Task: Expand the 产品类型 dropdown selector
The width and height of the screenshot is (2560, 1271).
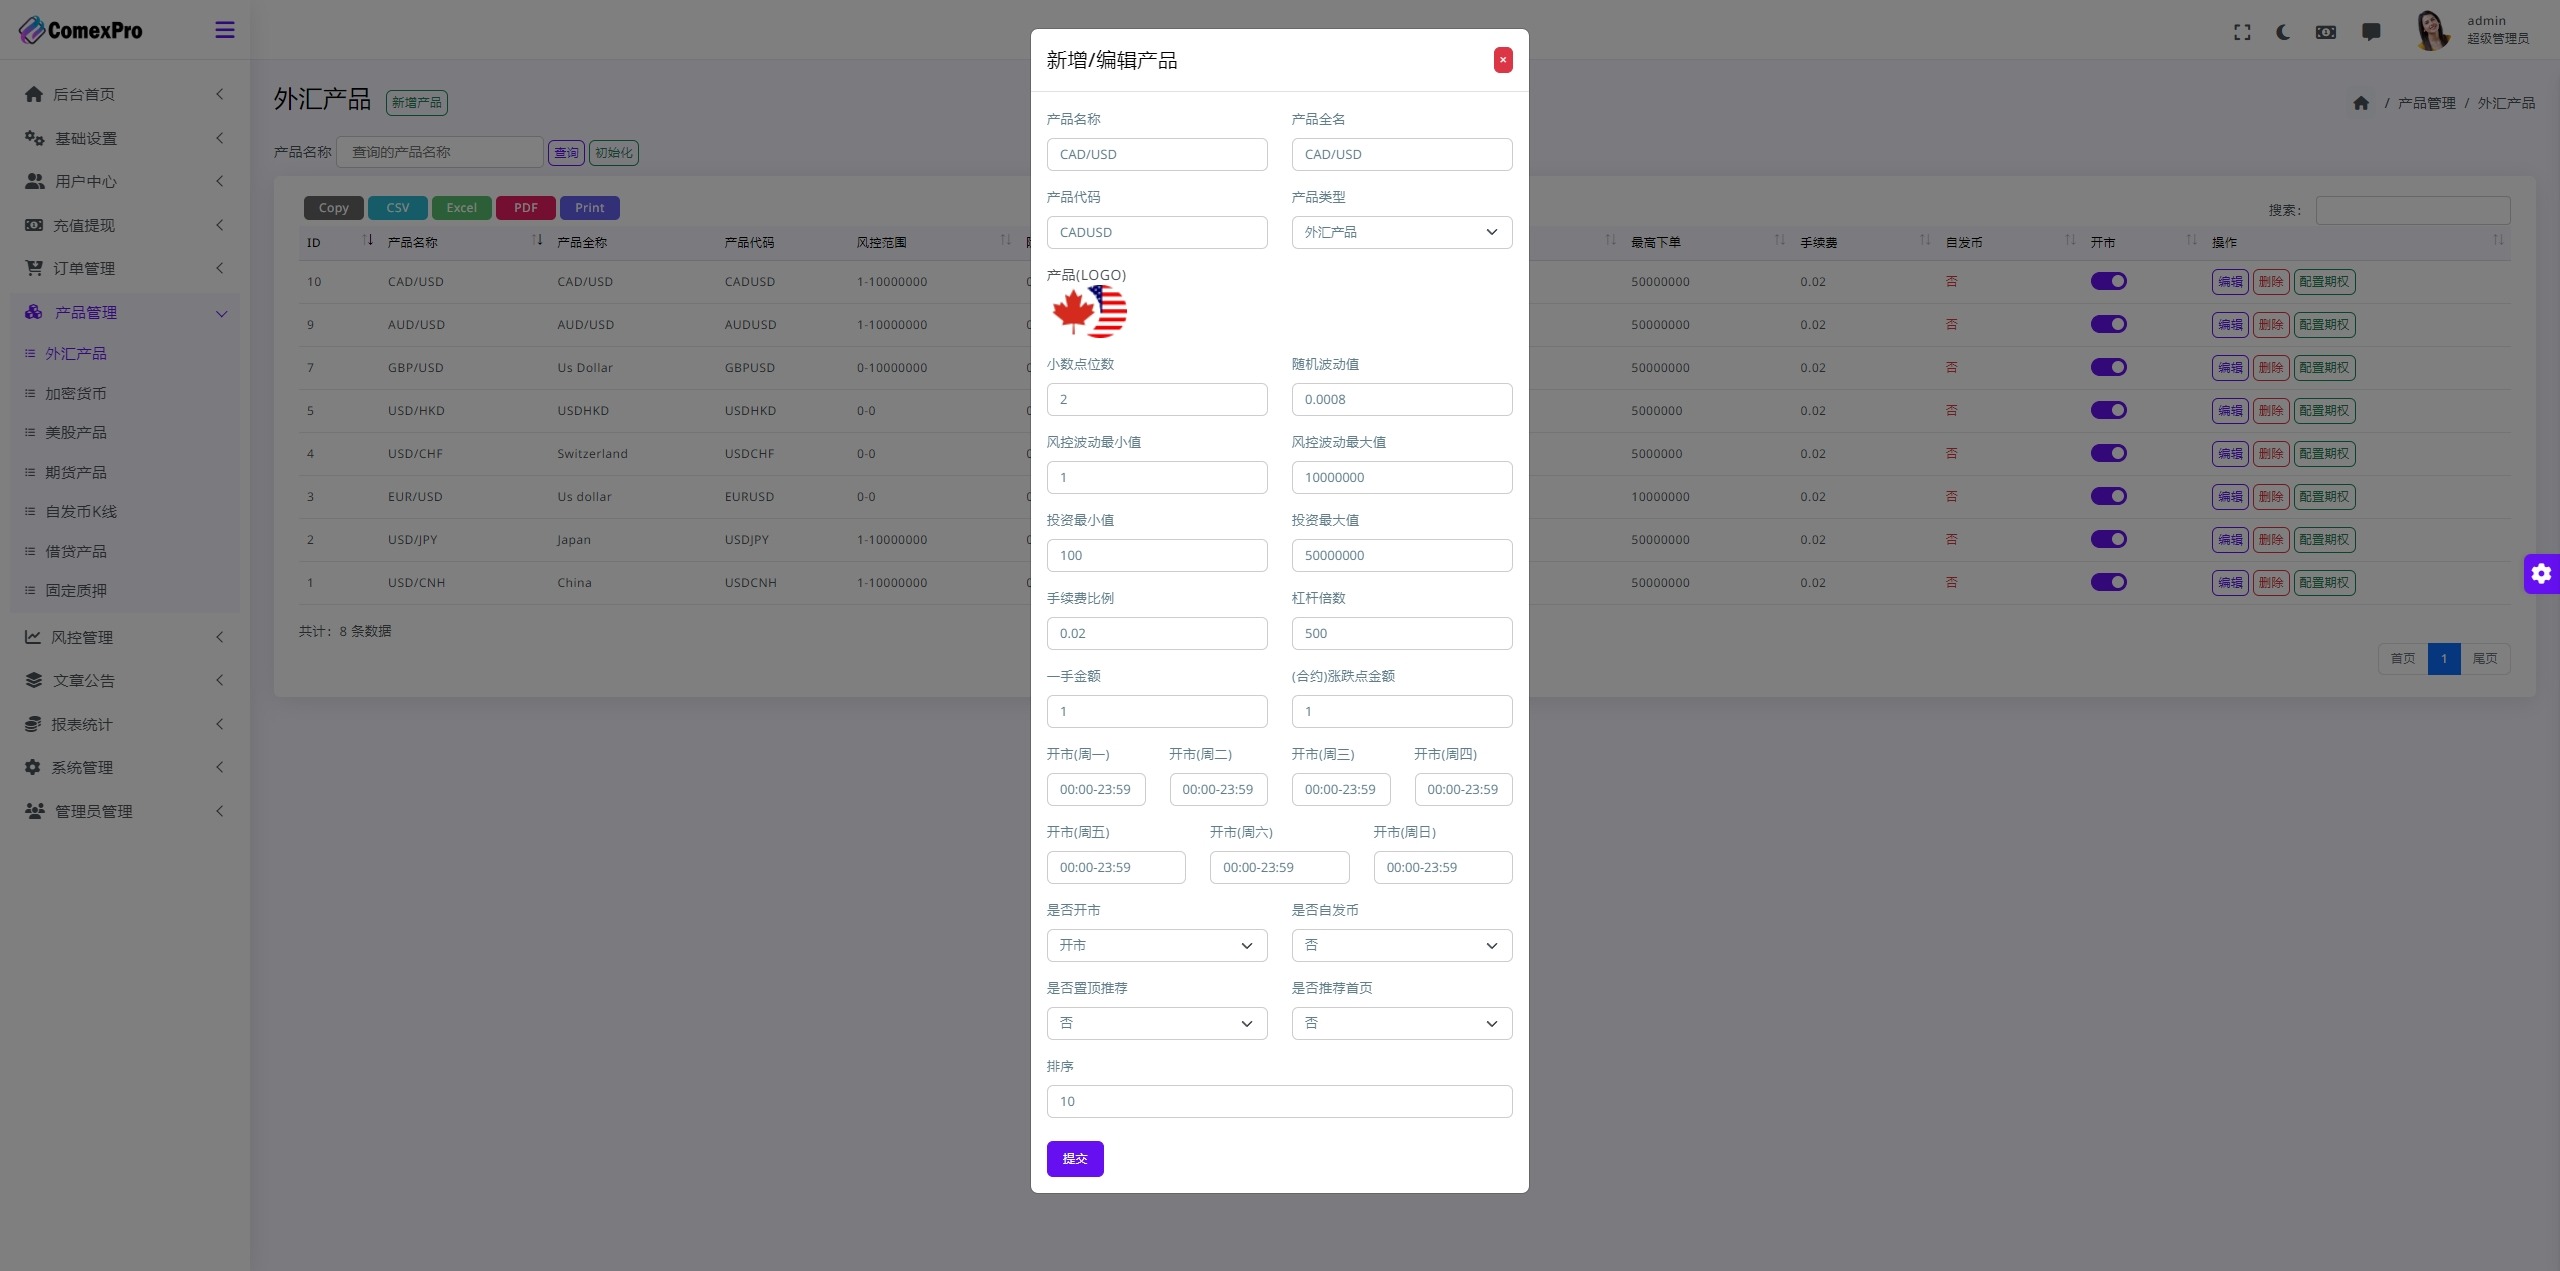Action: click(1401, 232)
